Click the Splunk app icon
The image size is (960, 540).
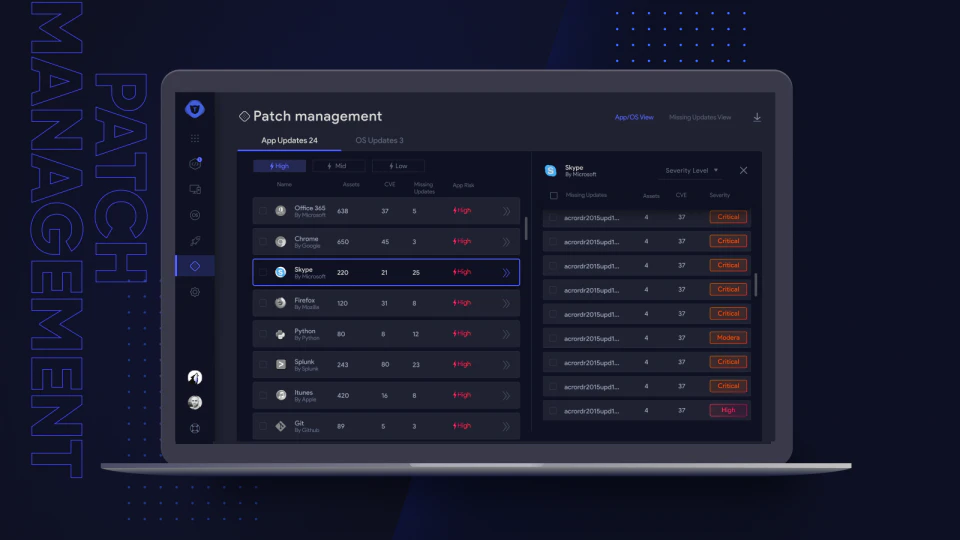(280, 364)
